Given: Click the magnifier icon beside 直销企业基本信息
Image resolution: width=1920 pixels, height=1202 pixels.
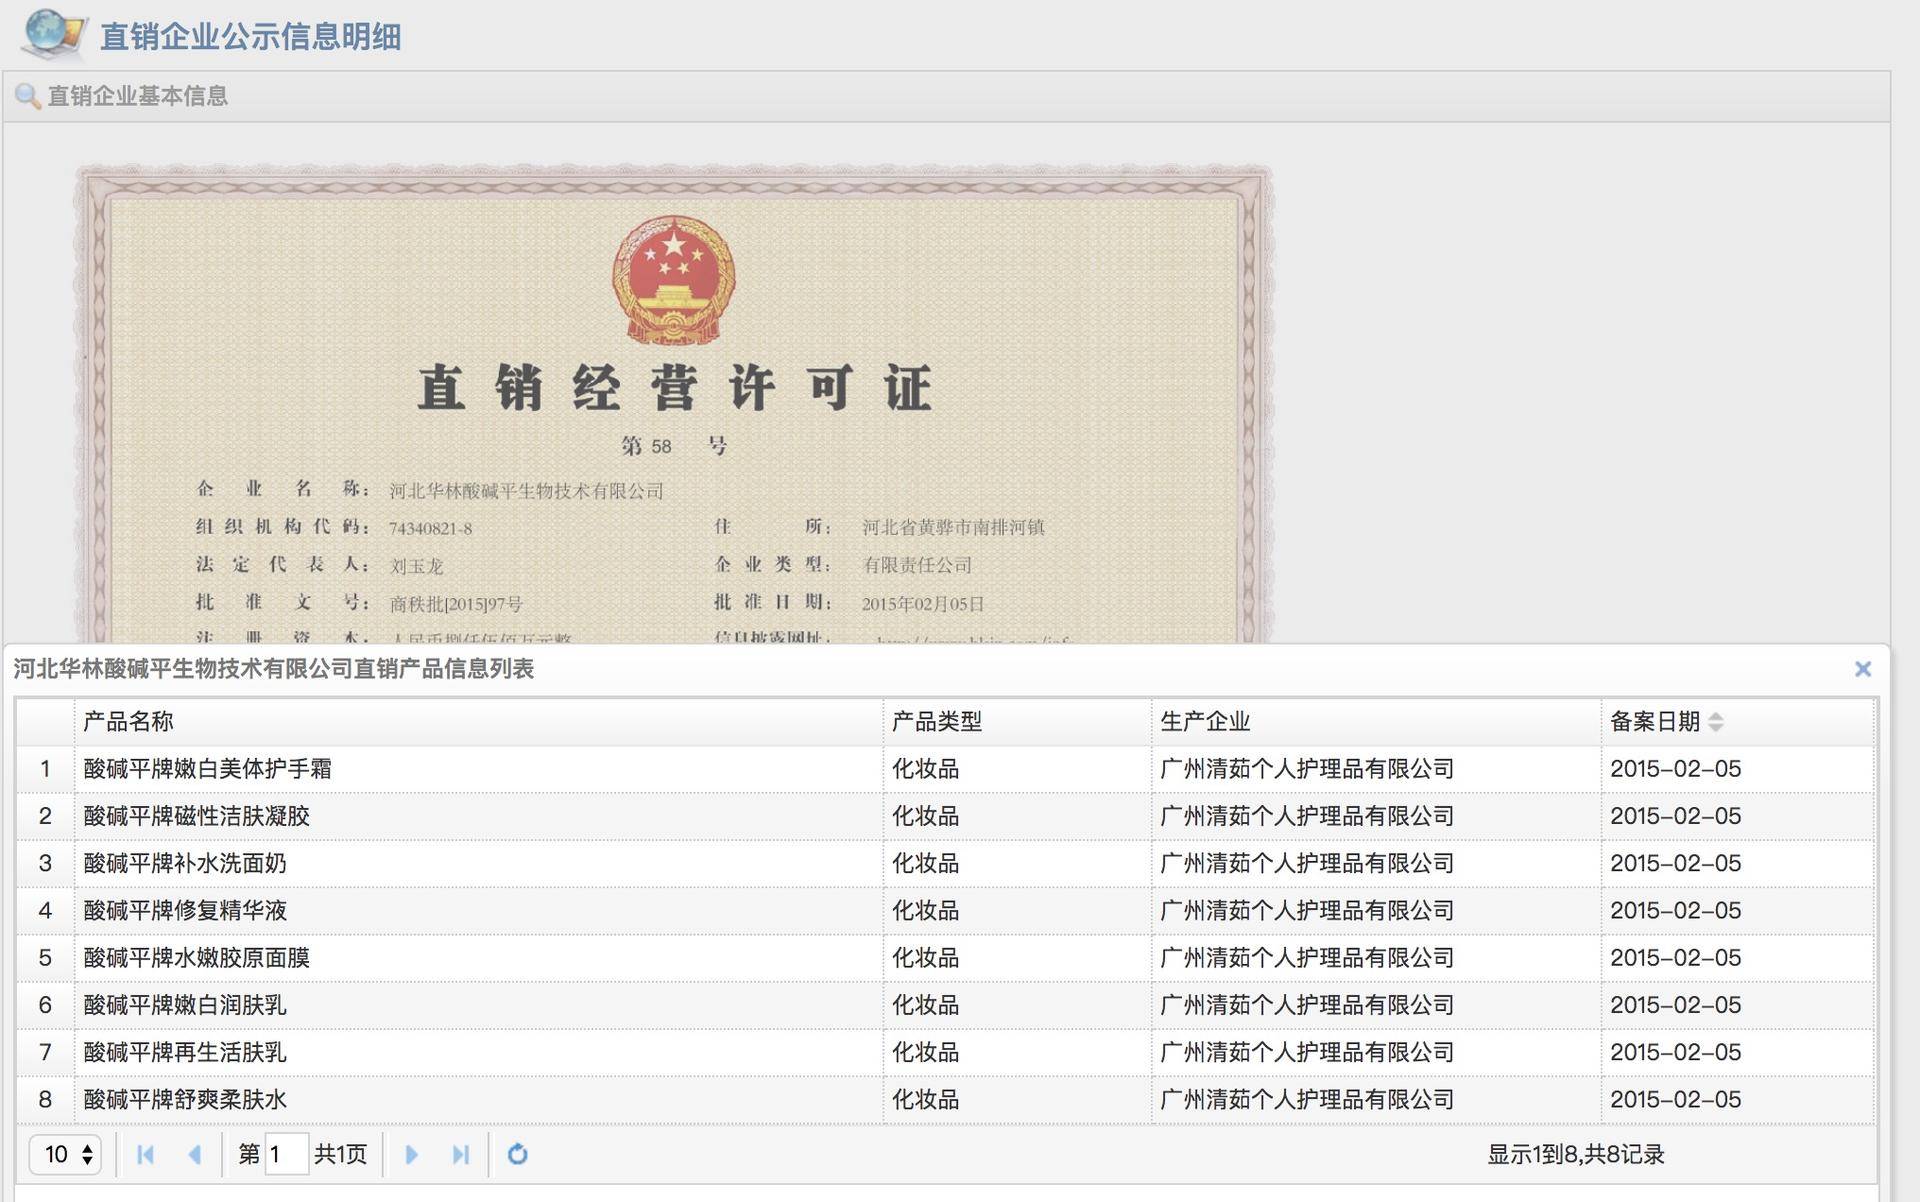Looking at the screenshot, I should [27, 97].
